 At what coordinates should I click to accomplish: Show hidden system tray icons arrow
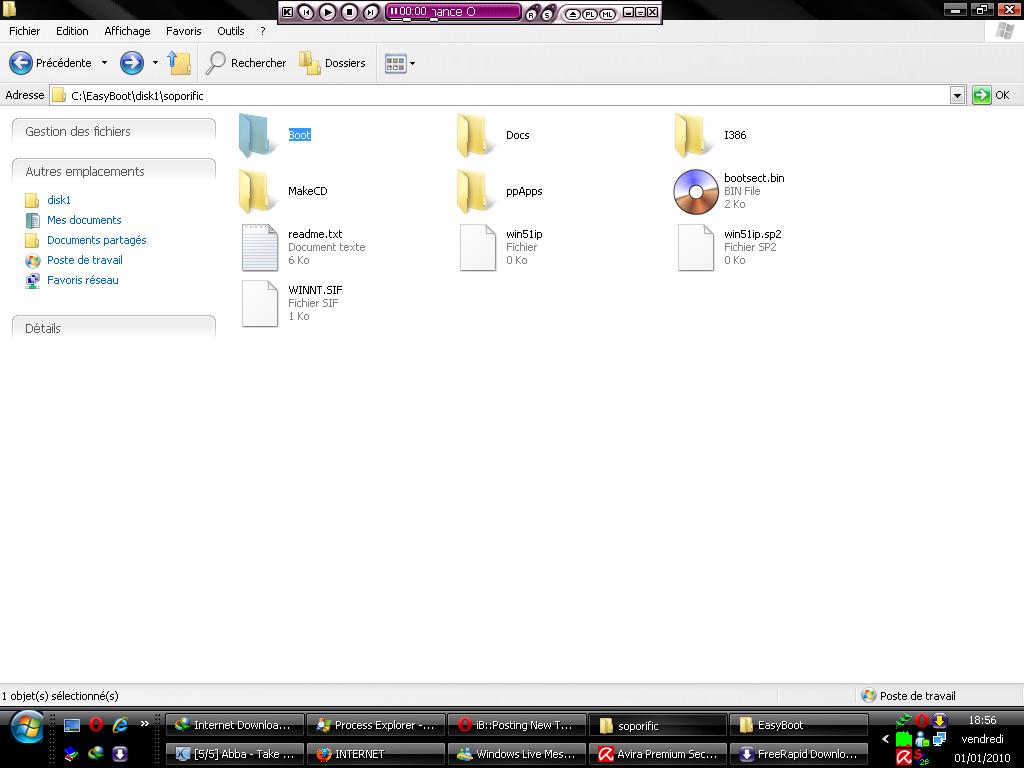coord(886,739)
